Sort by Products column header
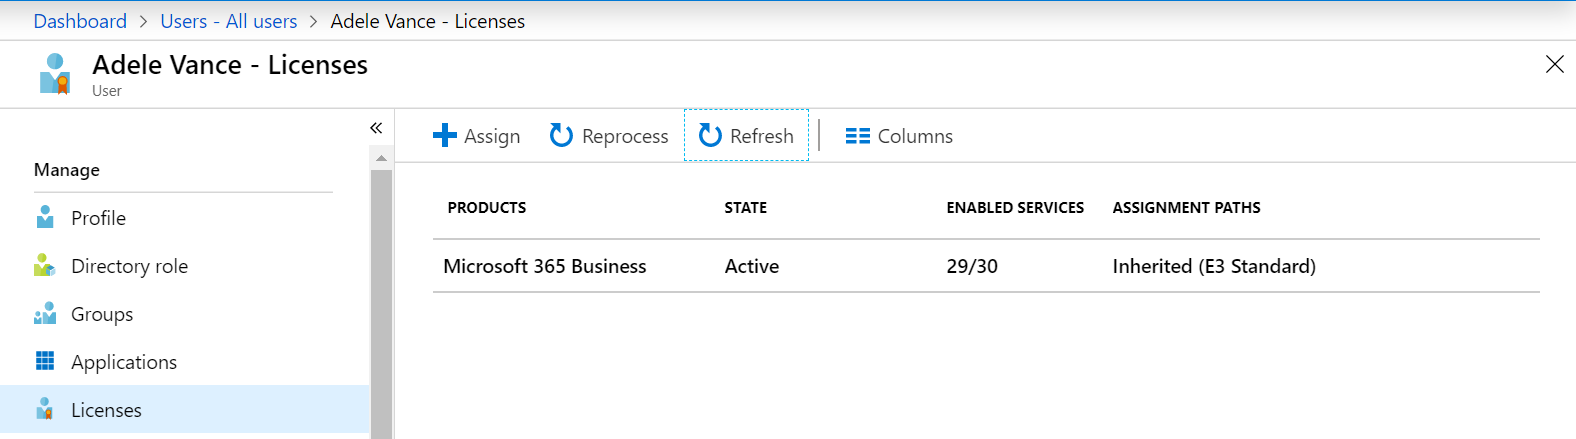The image size is (1576, 439). (487, 208)
